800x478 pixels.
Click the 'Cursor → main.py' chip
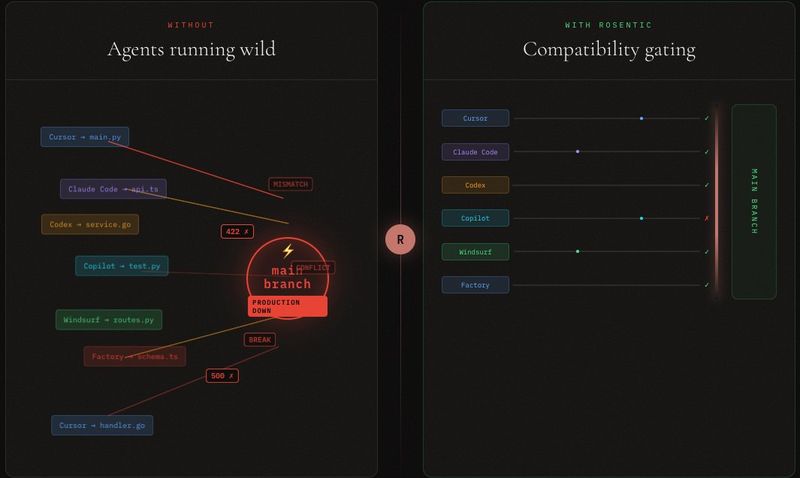click(85, 137)
